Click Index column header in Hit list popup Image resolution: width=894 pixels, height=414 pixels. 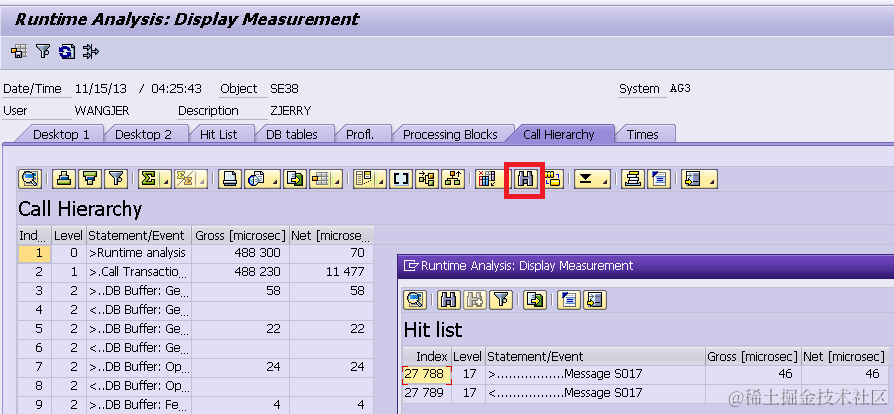coord(427,357)
